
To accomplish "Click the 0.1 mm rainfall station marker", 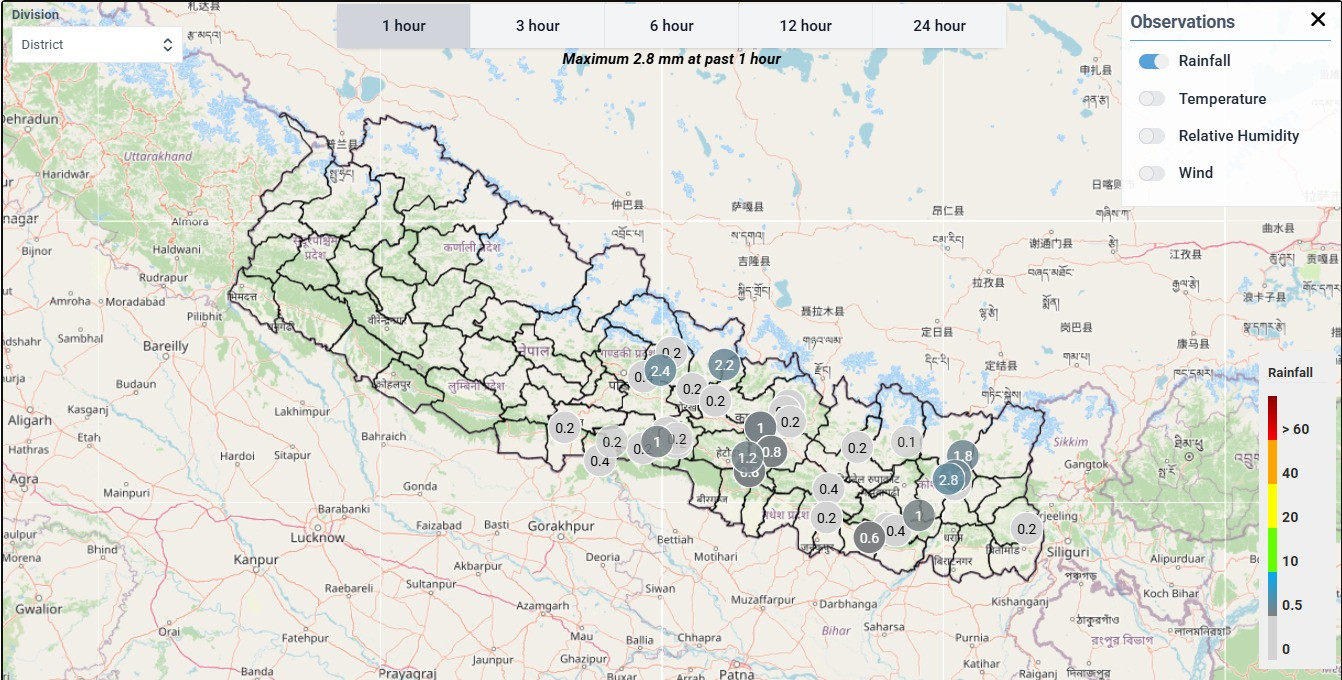I will point(907,442).
